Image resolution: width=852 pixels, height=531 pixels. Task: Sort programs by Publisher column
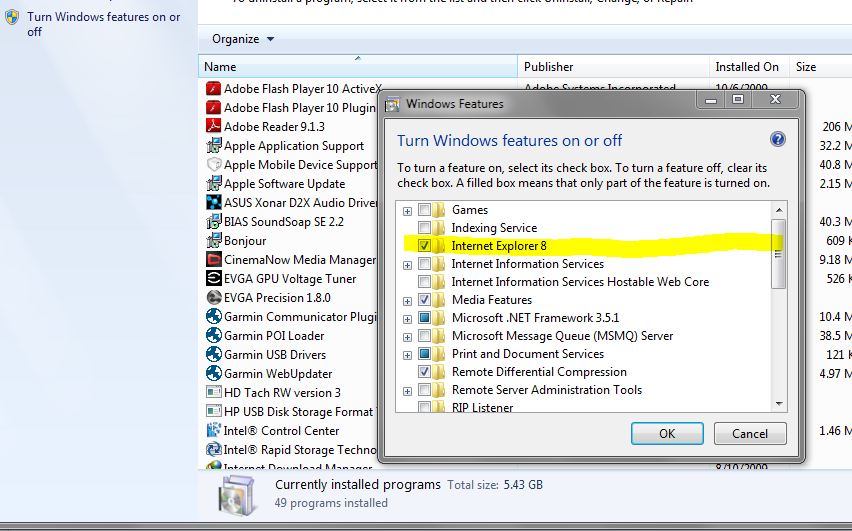pyautogui.click(x=613, y=66)
